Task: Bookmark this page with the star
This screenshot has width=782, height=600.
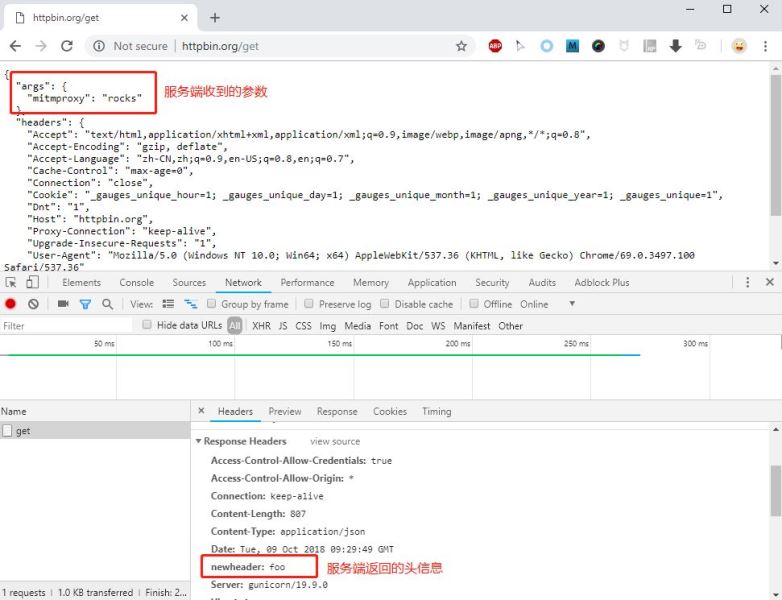Action: tap(461, 46)
